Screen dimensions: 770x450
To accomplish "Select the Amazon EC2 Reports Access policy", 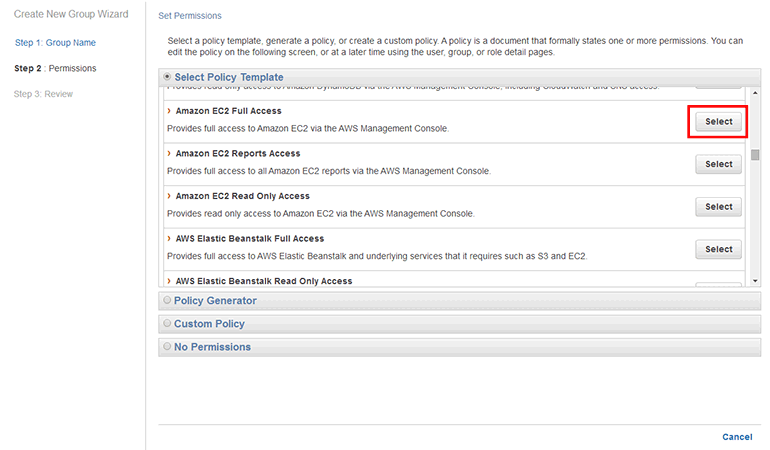I will [718, 164].
